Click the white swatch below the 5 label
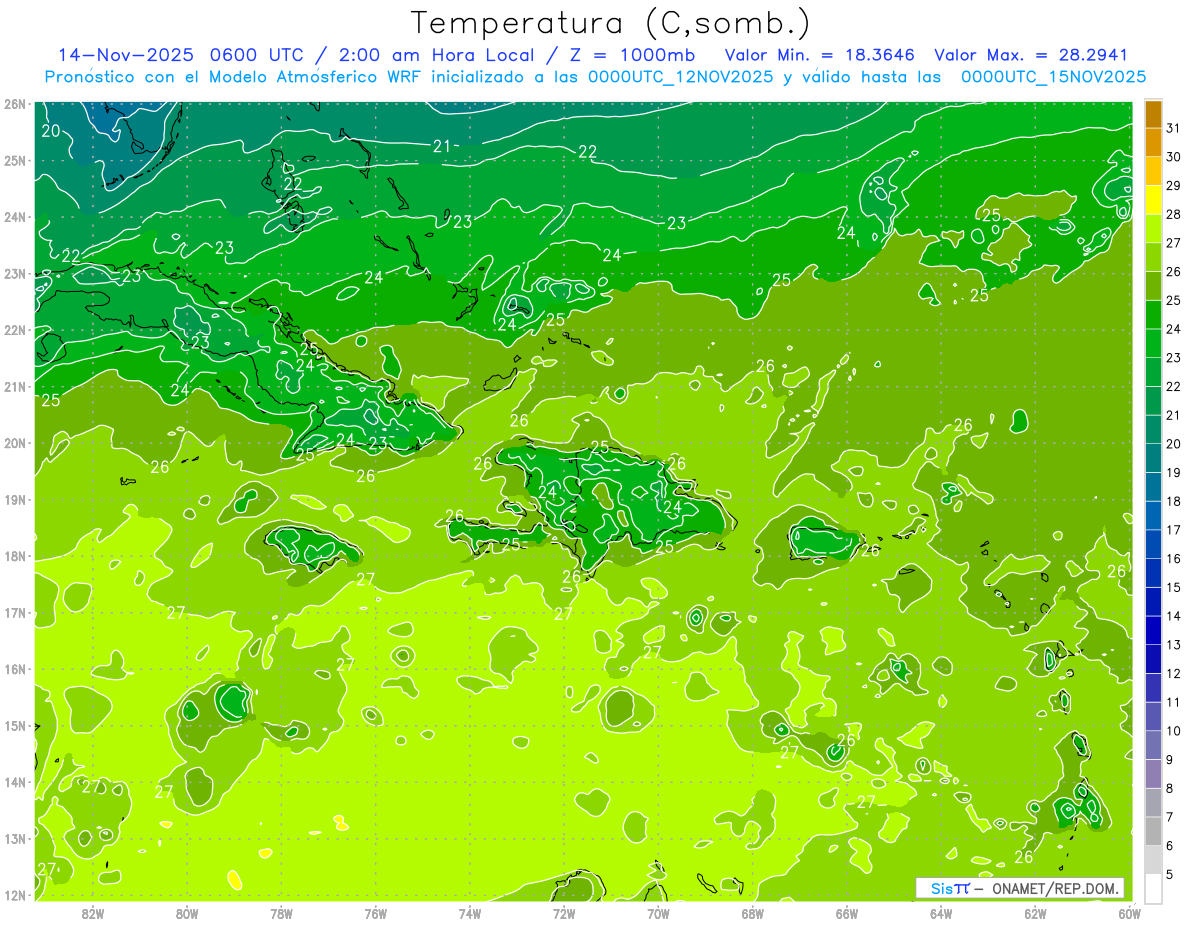1200x927 pixels. 1153,888
